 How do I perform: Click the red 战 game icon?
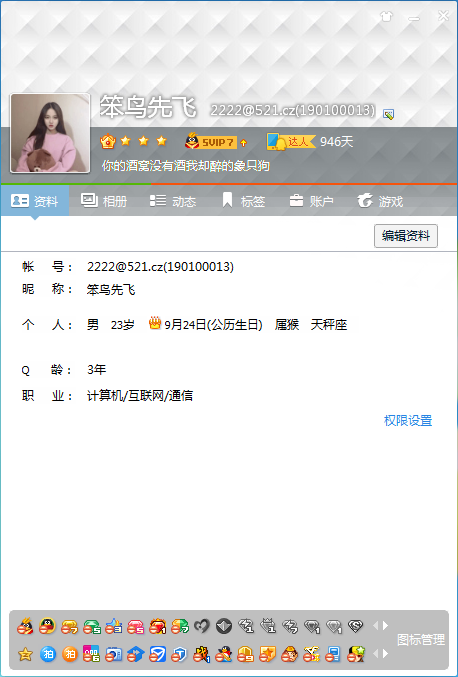tap(202, 654)
